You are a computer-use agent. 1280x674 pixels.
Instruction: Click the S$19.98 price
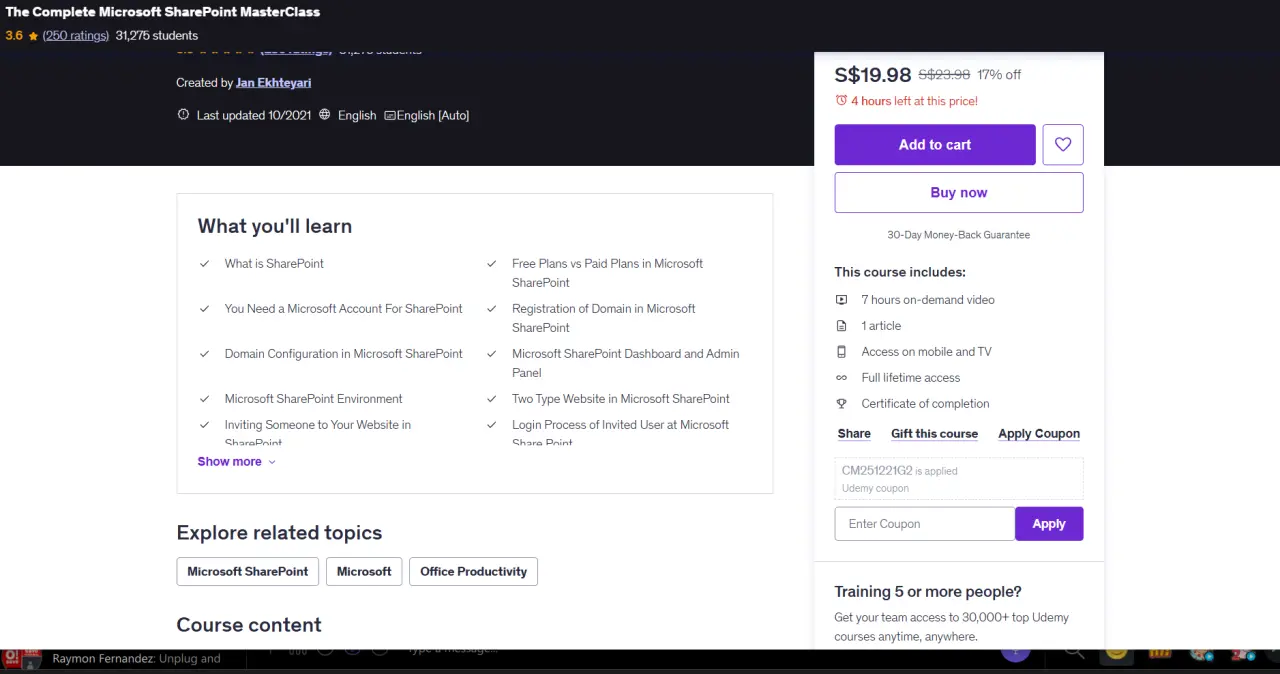pos(873,75)
